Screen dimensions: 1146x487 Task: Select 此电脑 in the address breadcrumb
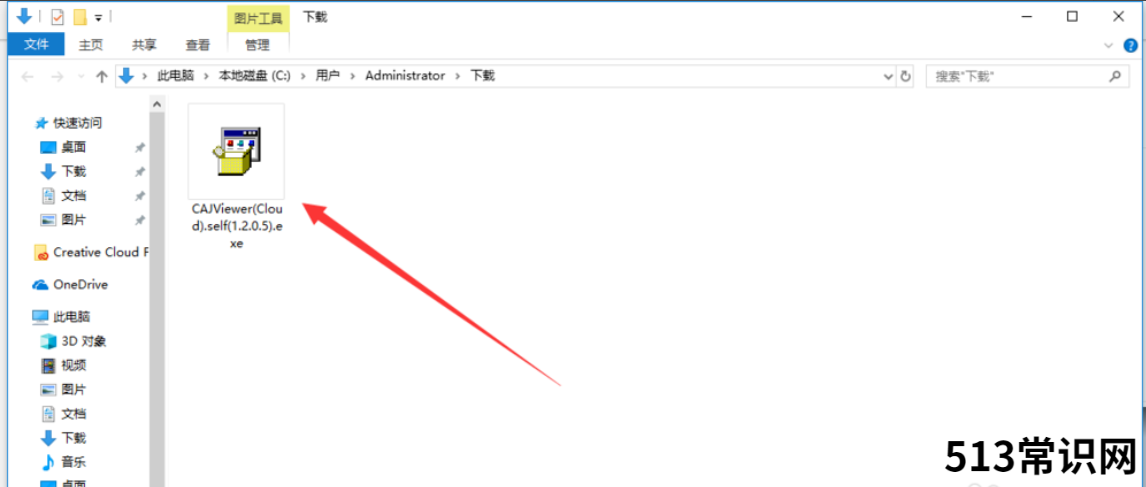pyautogui.click(x=176, y=75)
